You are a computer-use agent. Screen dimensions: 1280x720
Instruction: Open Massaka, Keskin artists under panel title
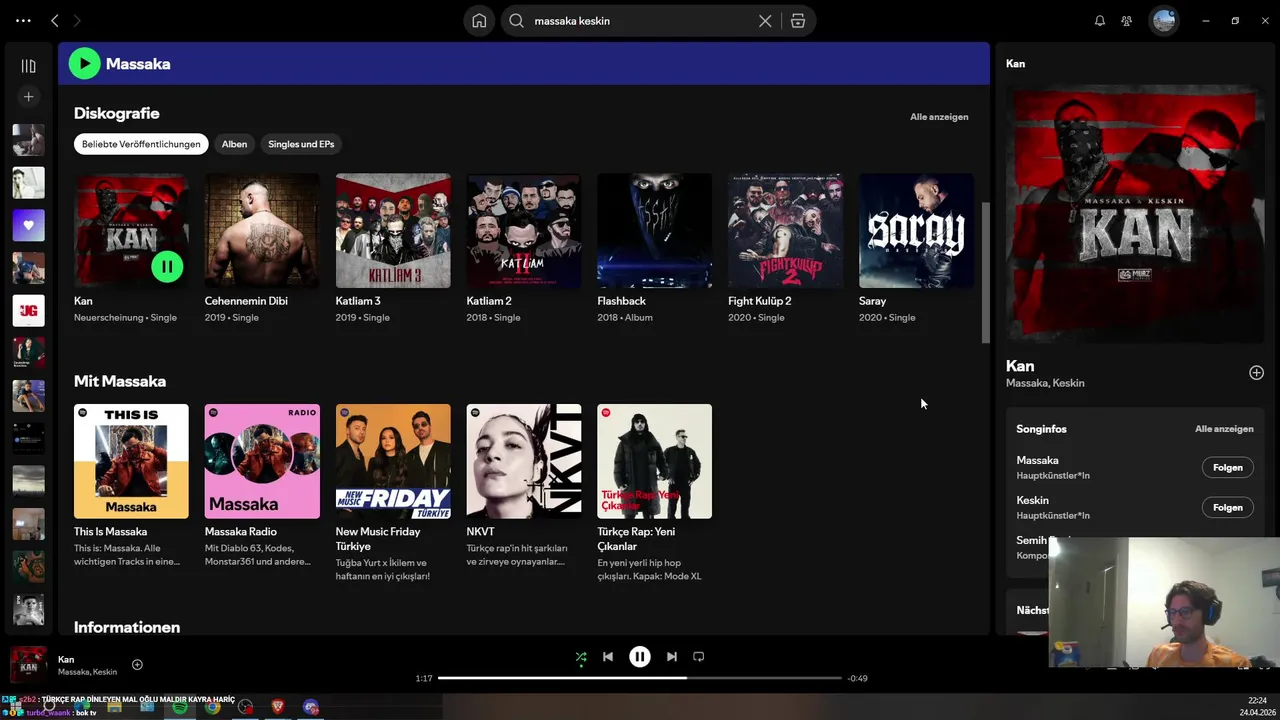click(1045, 383)
